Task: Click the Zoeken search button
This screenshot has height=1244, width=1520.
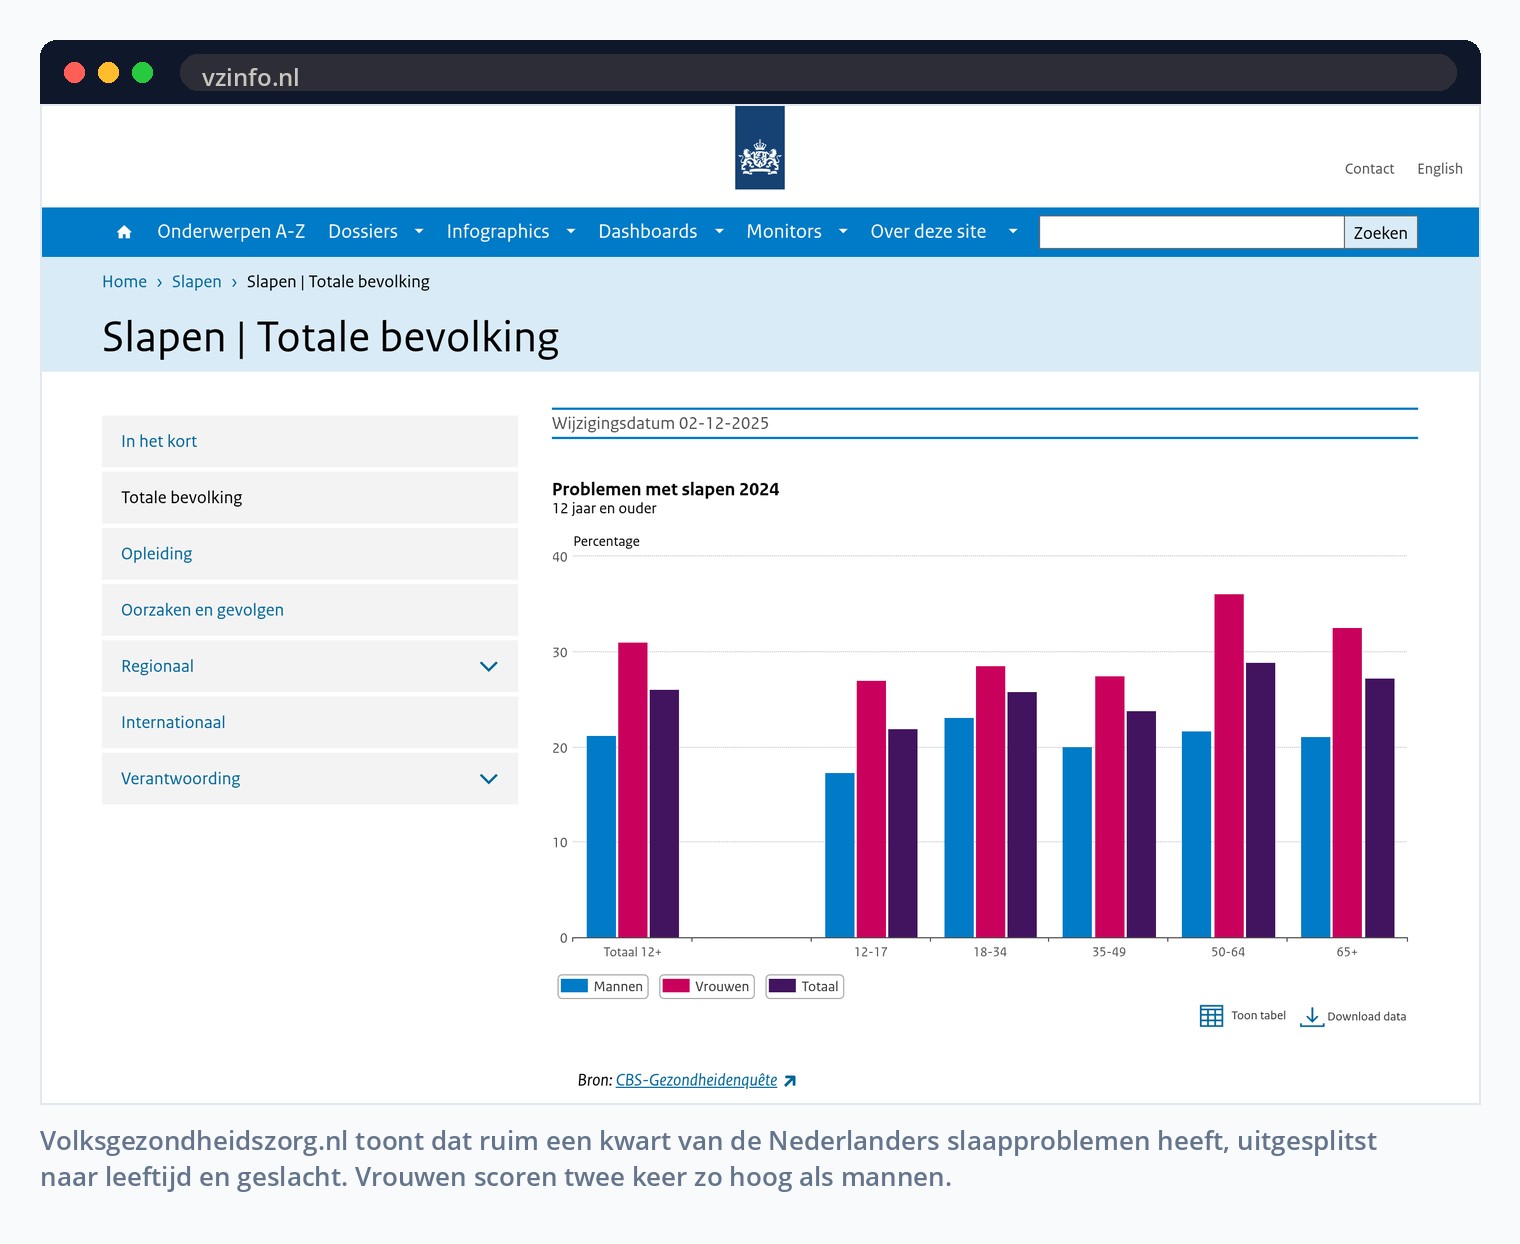Action: tap(1380, 233)
